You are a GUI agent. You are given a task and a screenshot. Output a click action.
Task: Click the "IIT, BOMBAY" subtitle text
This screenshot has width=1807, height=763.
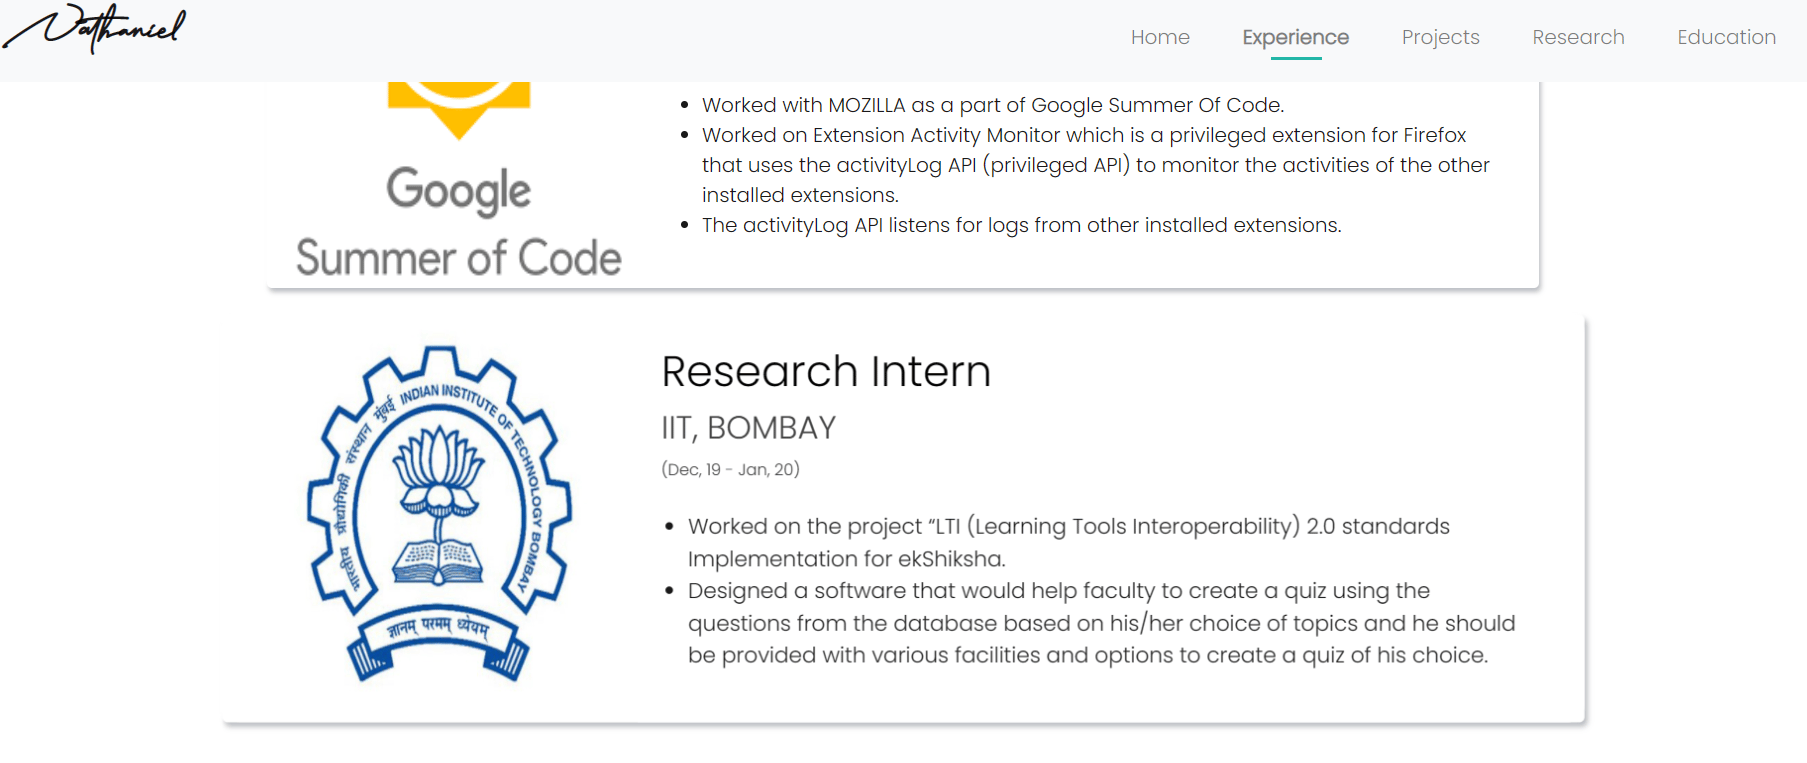coord(748,428)
